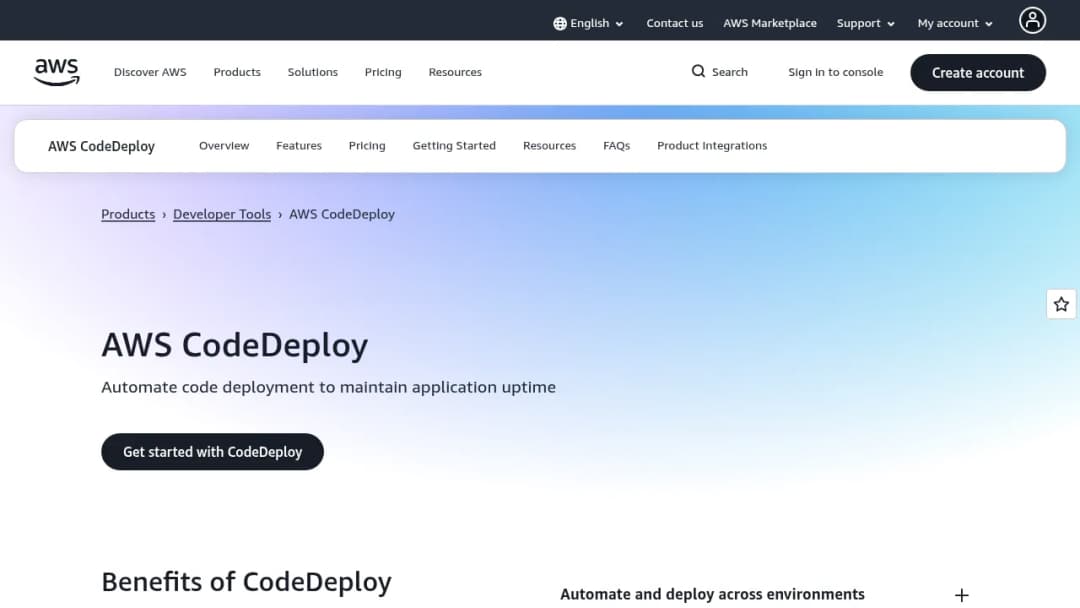Open the Solutions menu
This screenshot has width=1080, height=608.
[x=313, y=72]
